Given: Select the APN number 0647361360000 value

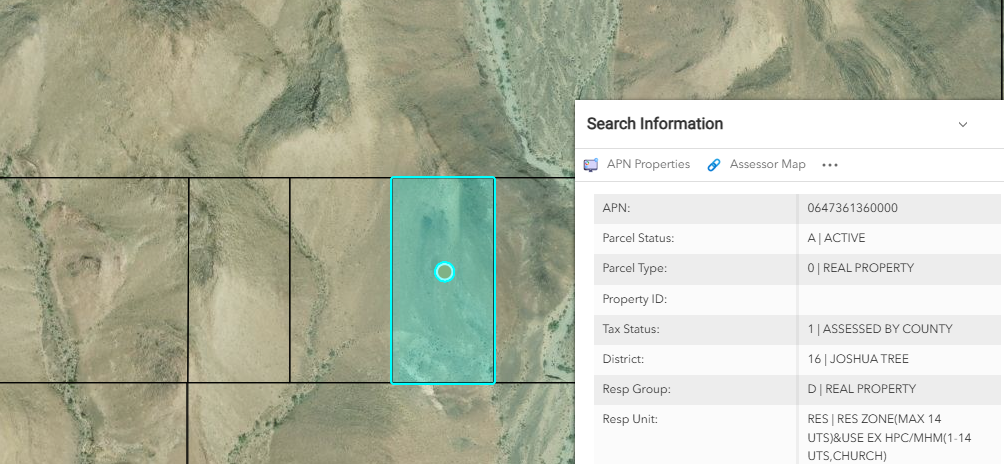Looking at the screenshot, I should (x=852, y=209).
